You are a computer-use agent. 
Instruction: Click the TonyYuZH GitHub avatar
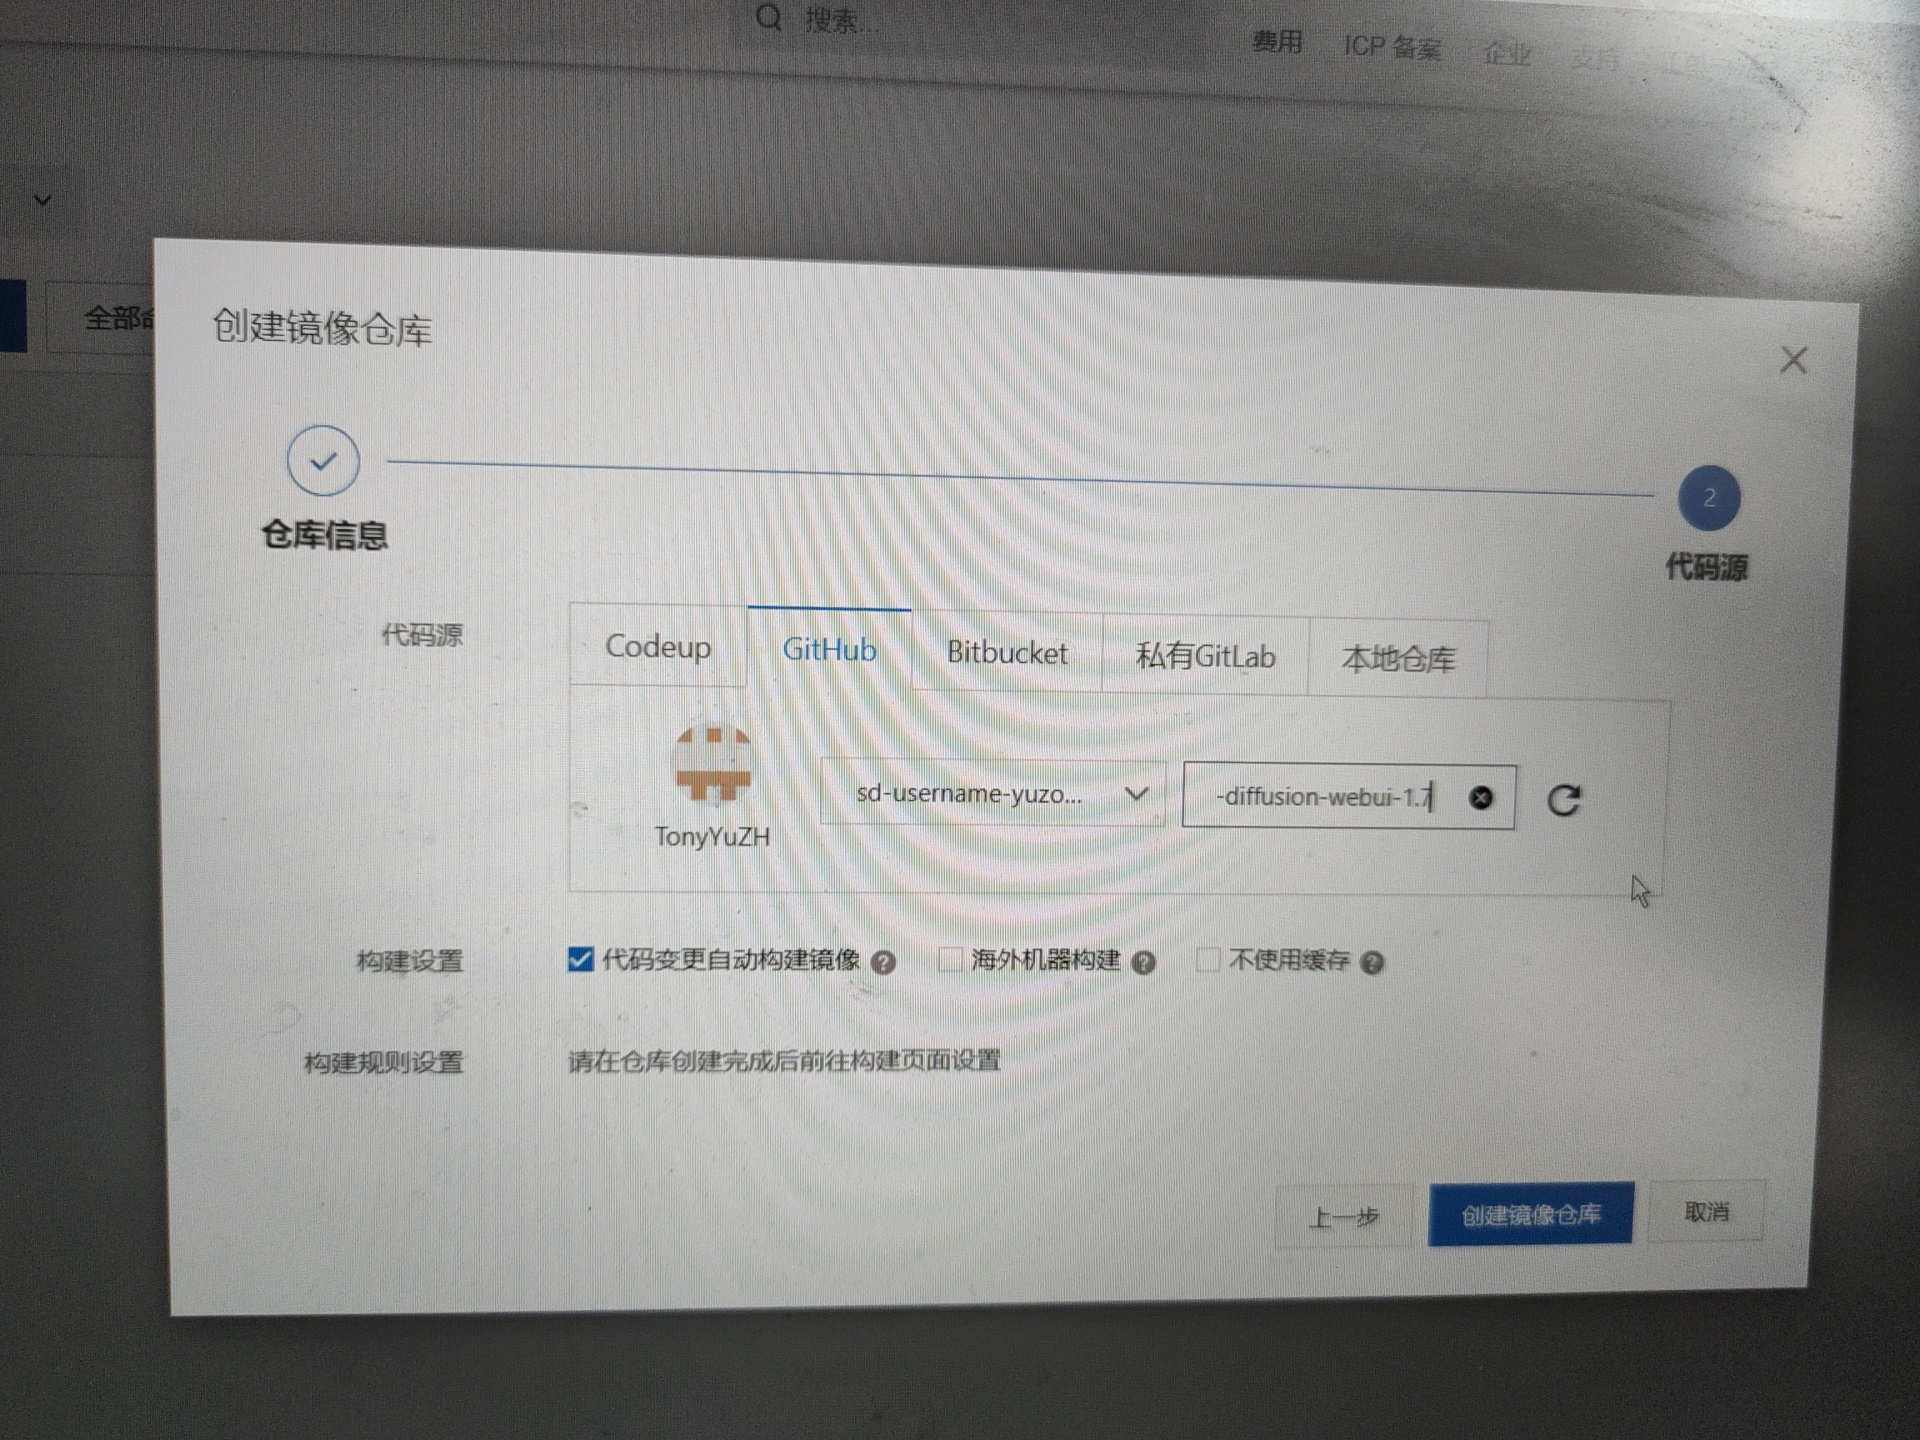712,764
